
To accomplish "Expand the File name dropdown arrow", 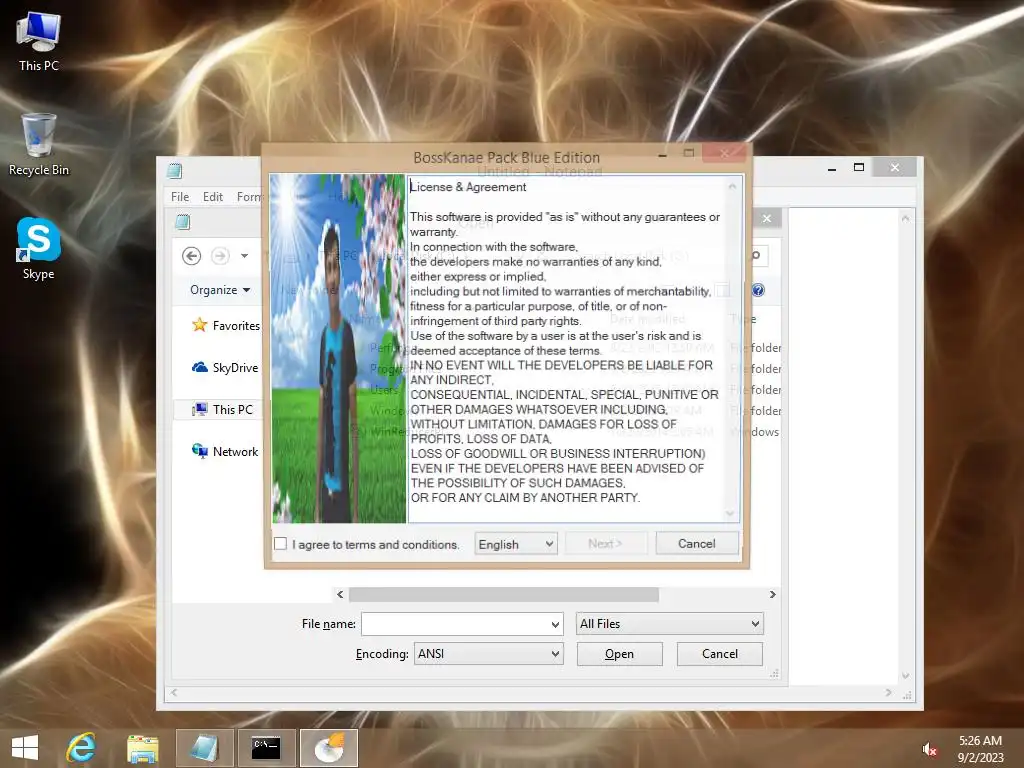I will (555, 624).
